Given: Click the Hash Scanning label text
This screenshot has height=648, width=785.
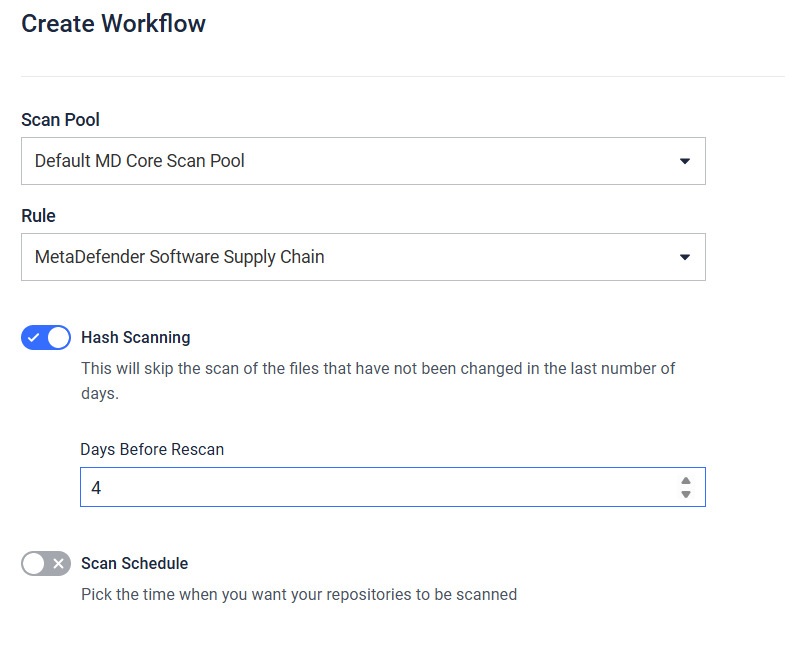Looking at the screenshot, I should 135,337.
